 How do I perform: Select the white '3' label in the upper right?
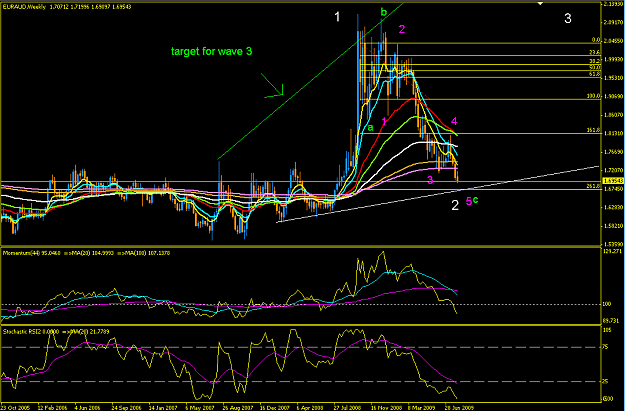[x=568, y=18]
